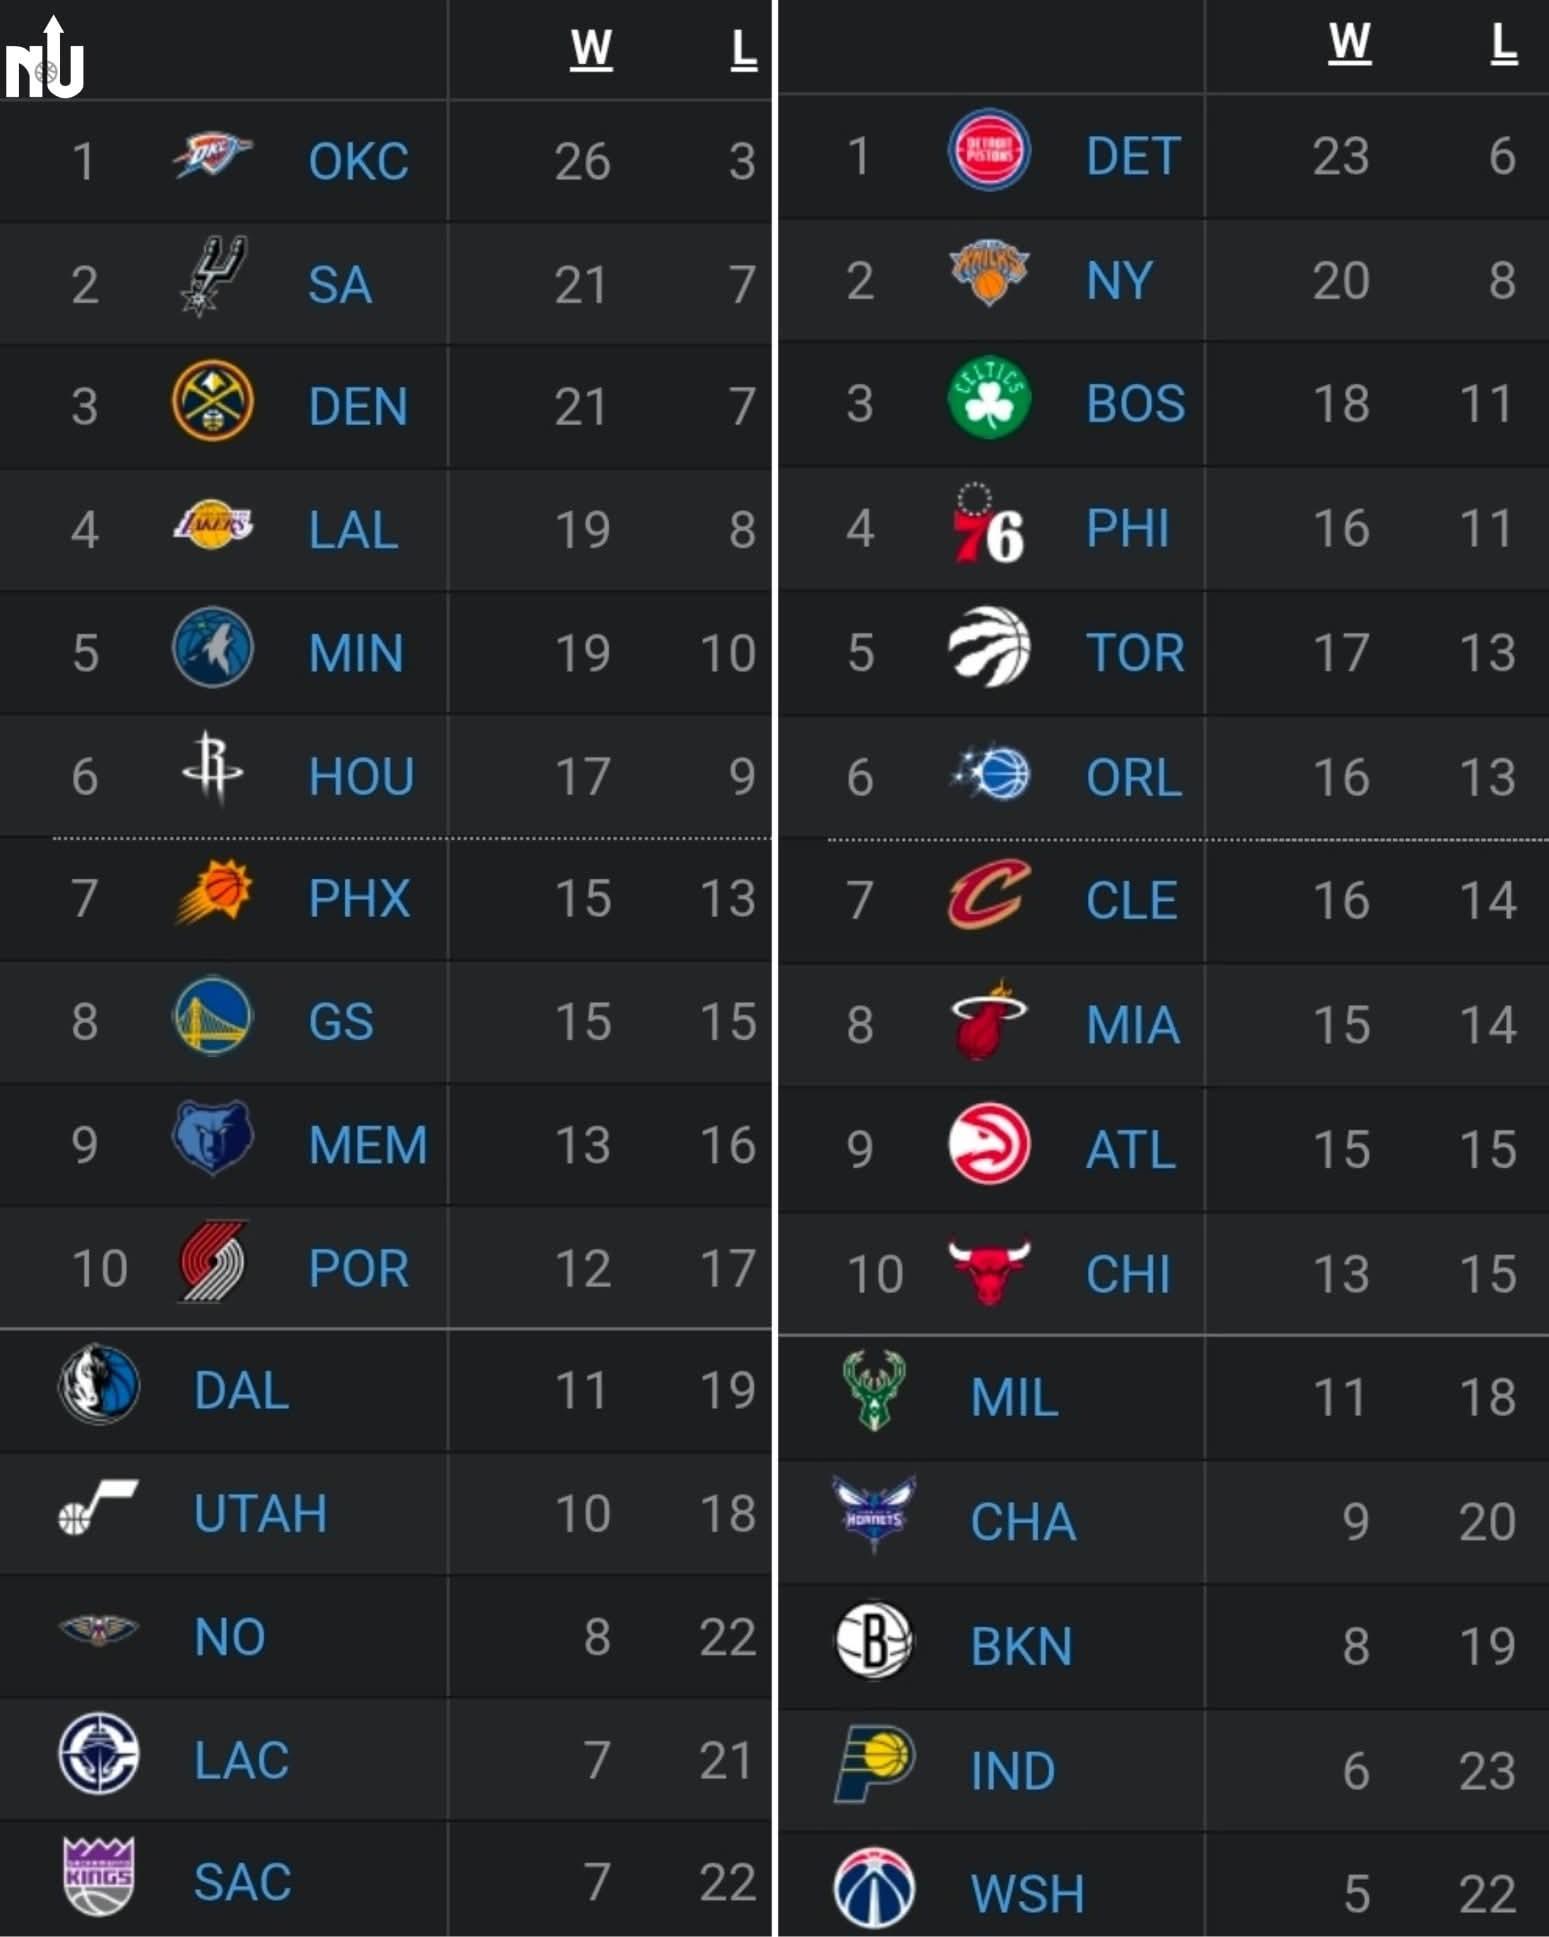
Task: Click the WSH team name link
Action: point(1027,1893)
